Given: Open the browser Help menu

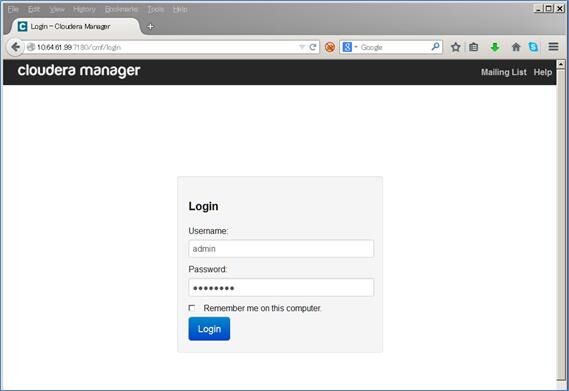Looking at the screenshot, I should [180, 9].
